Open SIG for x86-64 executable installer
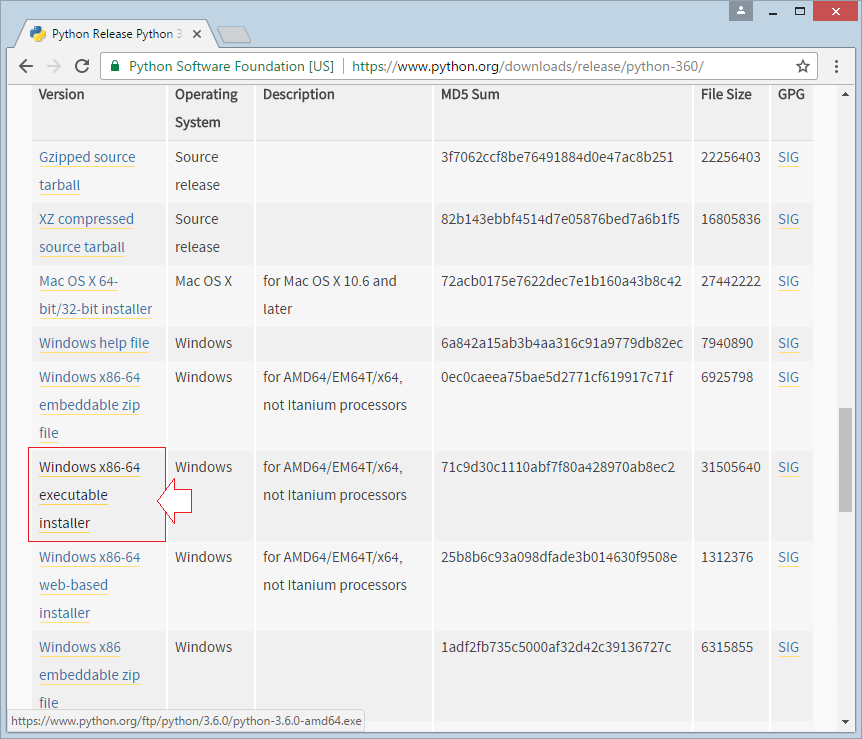The width and height of the screenshot is (862, 739). (x=788, y=467)
